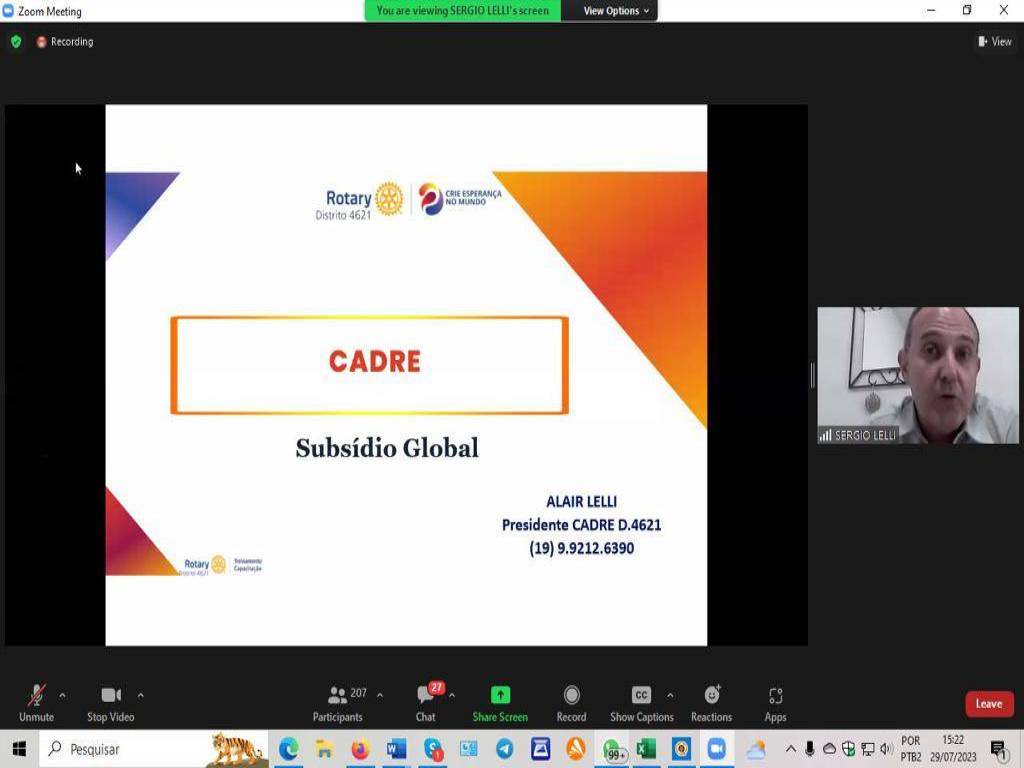Image resolution: width=1024 pixels, height=768 pixels.
Task: Unmute the microphone
Action: pos(36,702)
